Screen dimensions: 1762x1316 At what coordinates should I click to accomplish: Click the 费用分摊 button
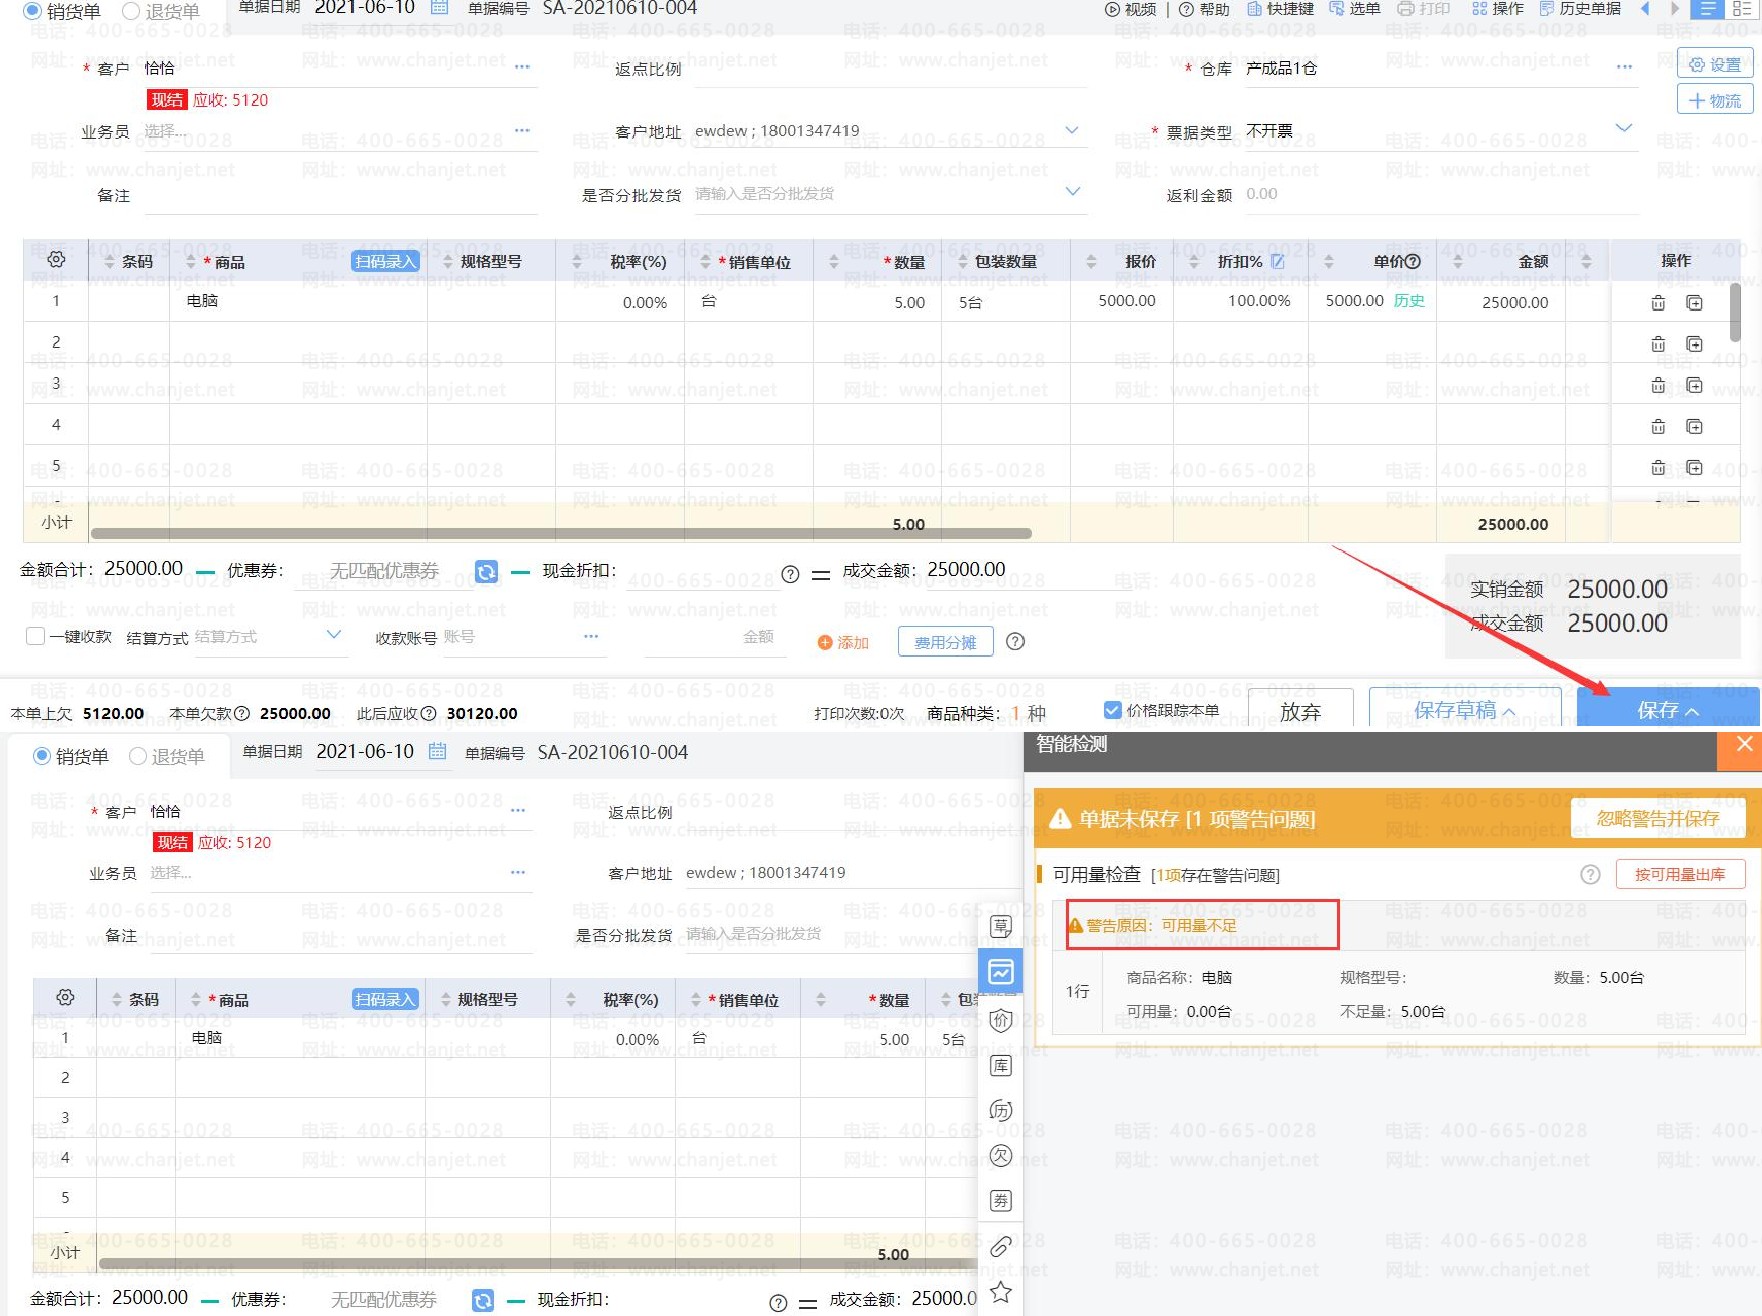[x=945, y=642]
